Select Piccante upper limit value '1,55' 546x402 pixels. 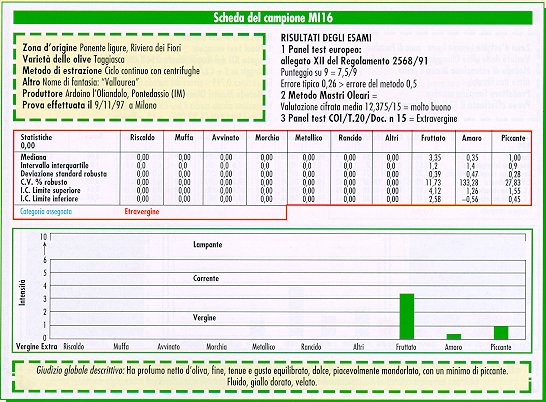(514, 191)
